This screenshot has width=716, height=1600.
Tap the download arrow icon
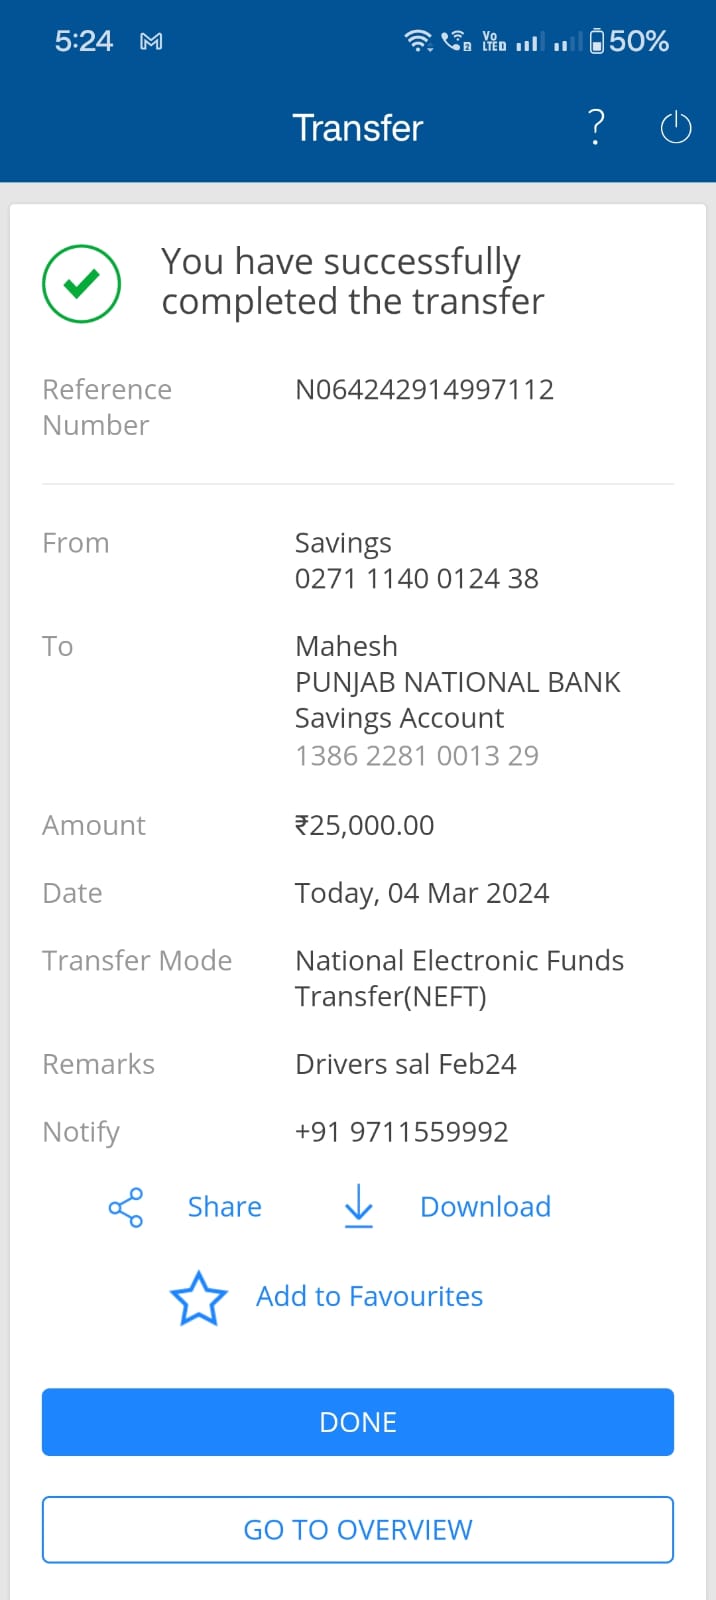coord(358,1207)
